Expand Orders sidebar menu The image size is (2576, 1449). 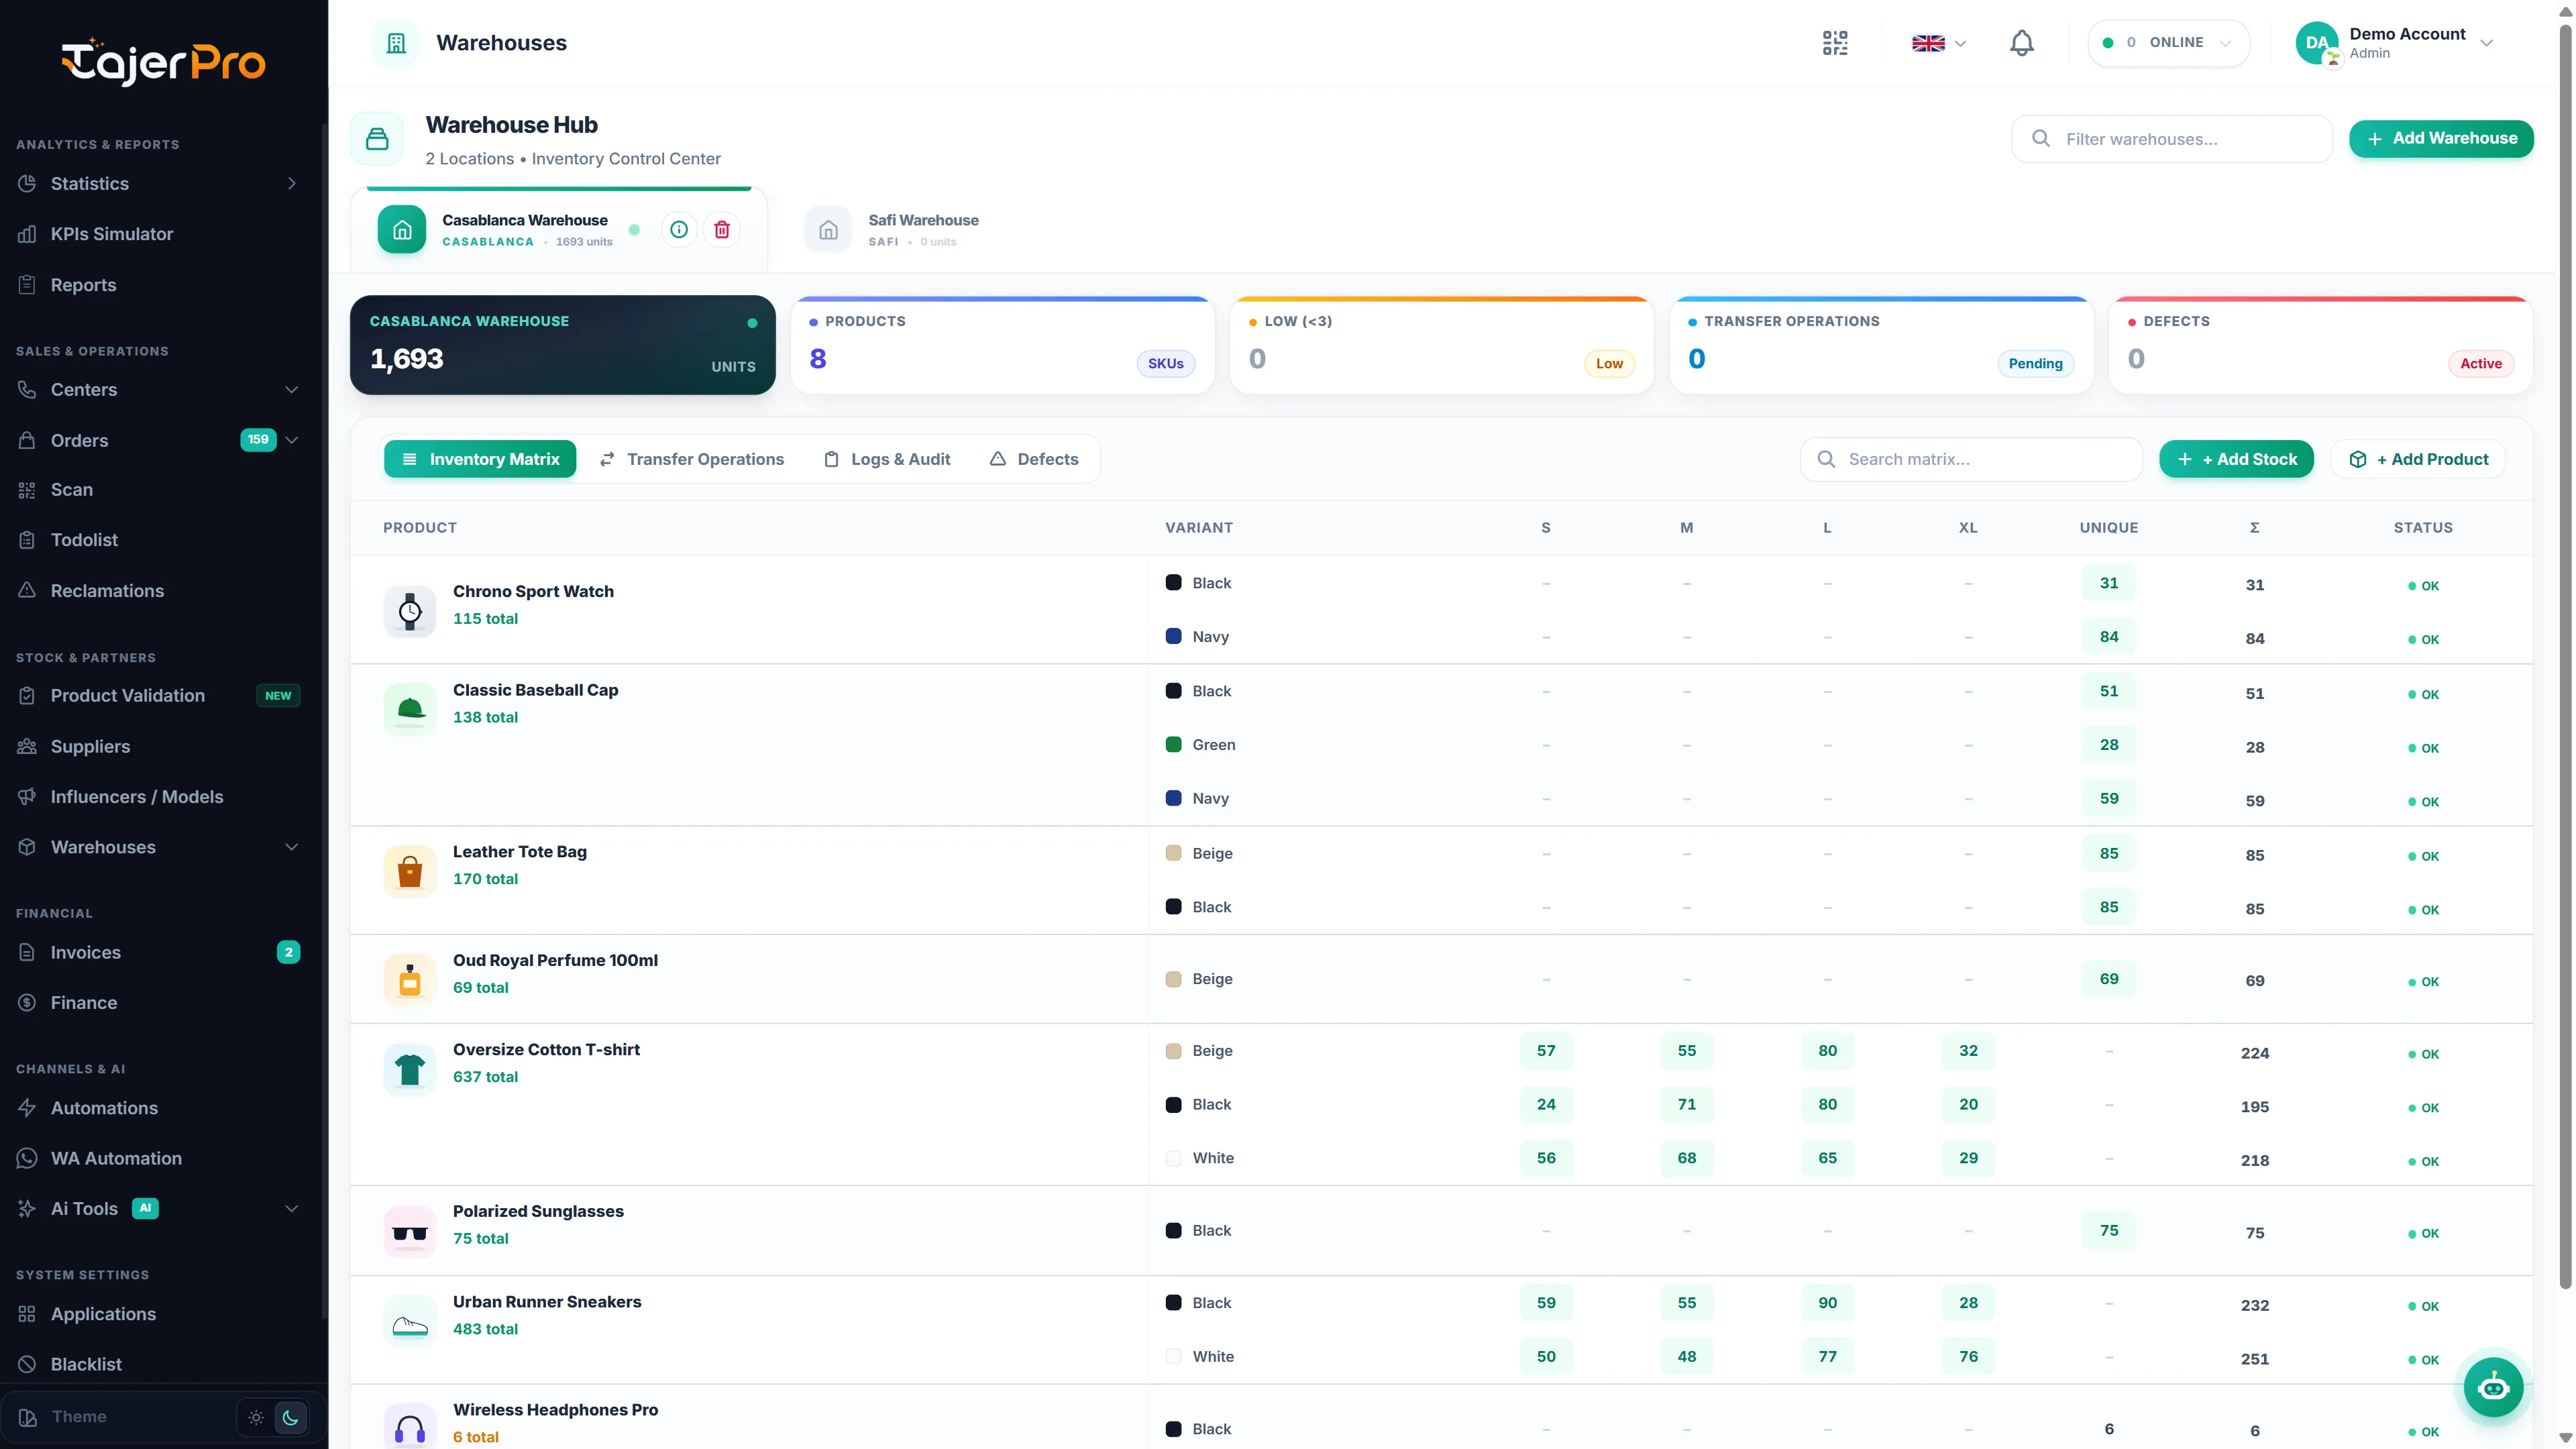[x=292, y=440]
